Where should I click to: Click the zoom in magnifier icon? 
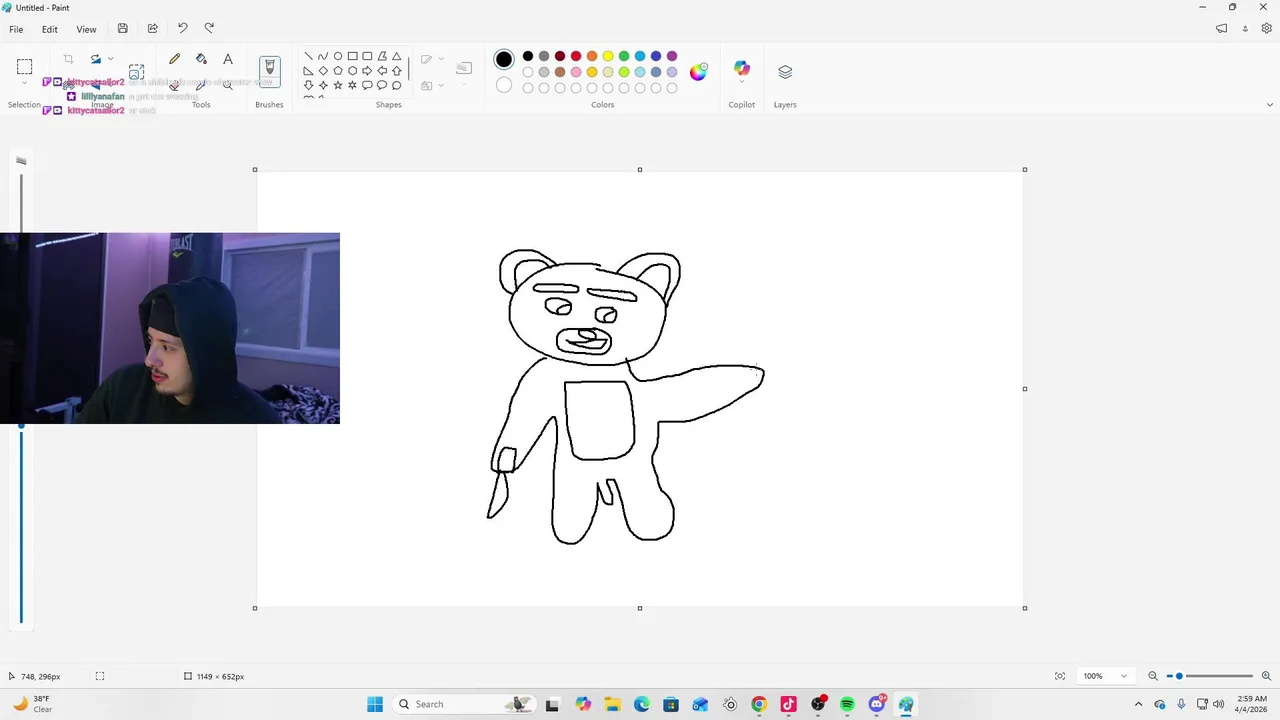tap(1266, 676)
